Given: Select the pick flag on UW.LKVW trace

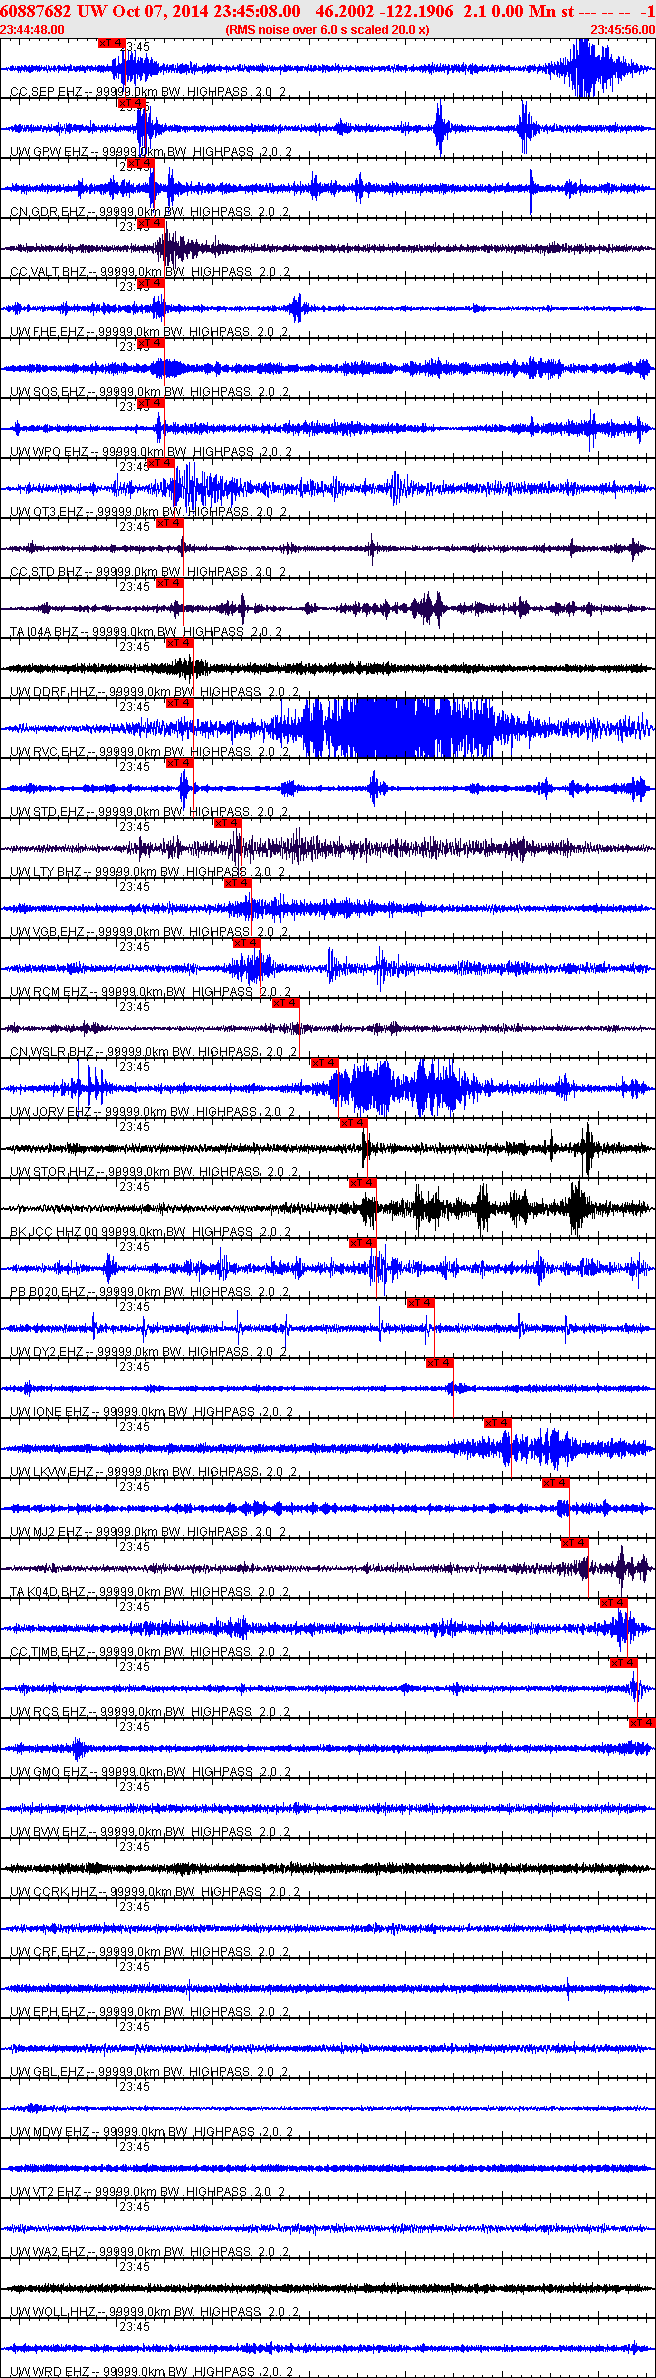Looking at the screenshot, I should click(x=497, y=1423).
